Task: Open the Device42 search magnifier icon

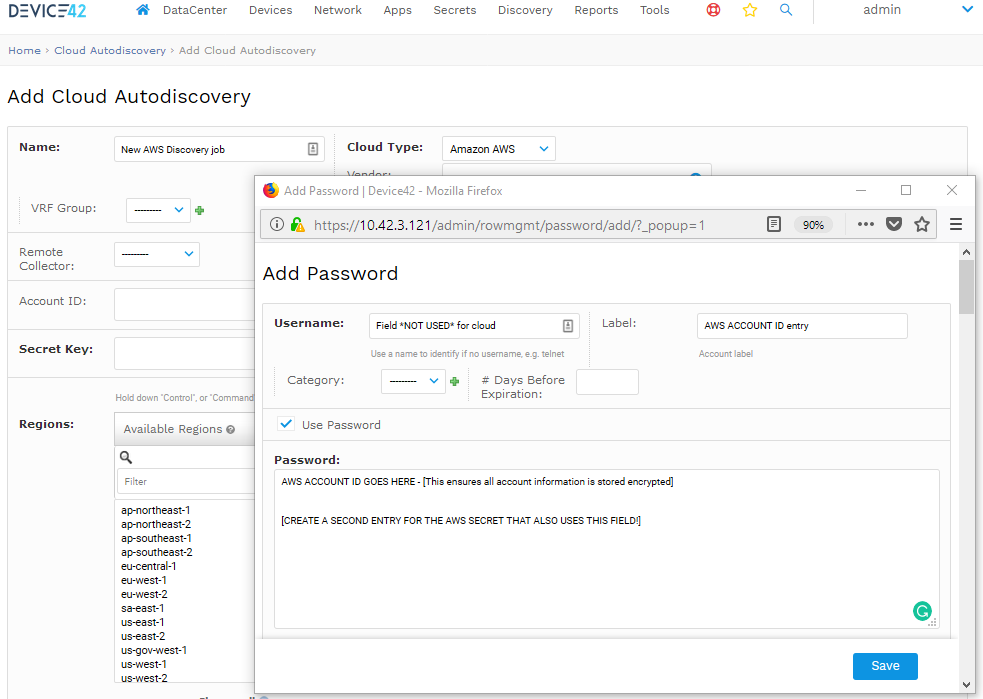Action: (x=786, y=10)
